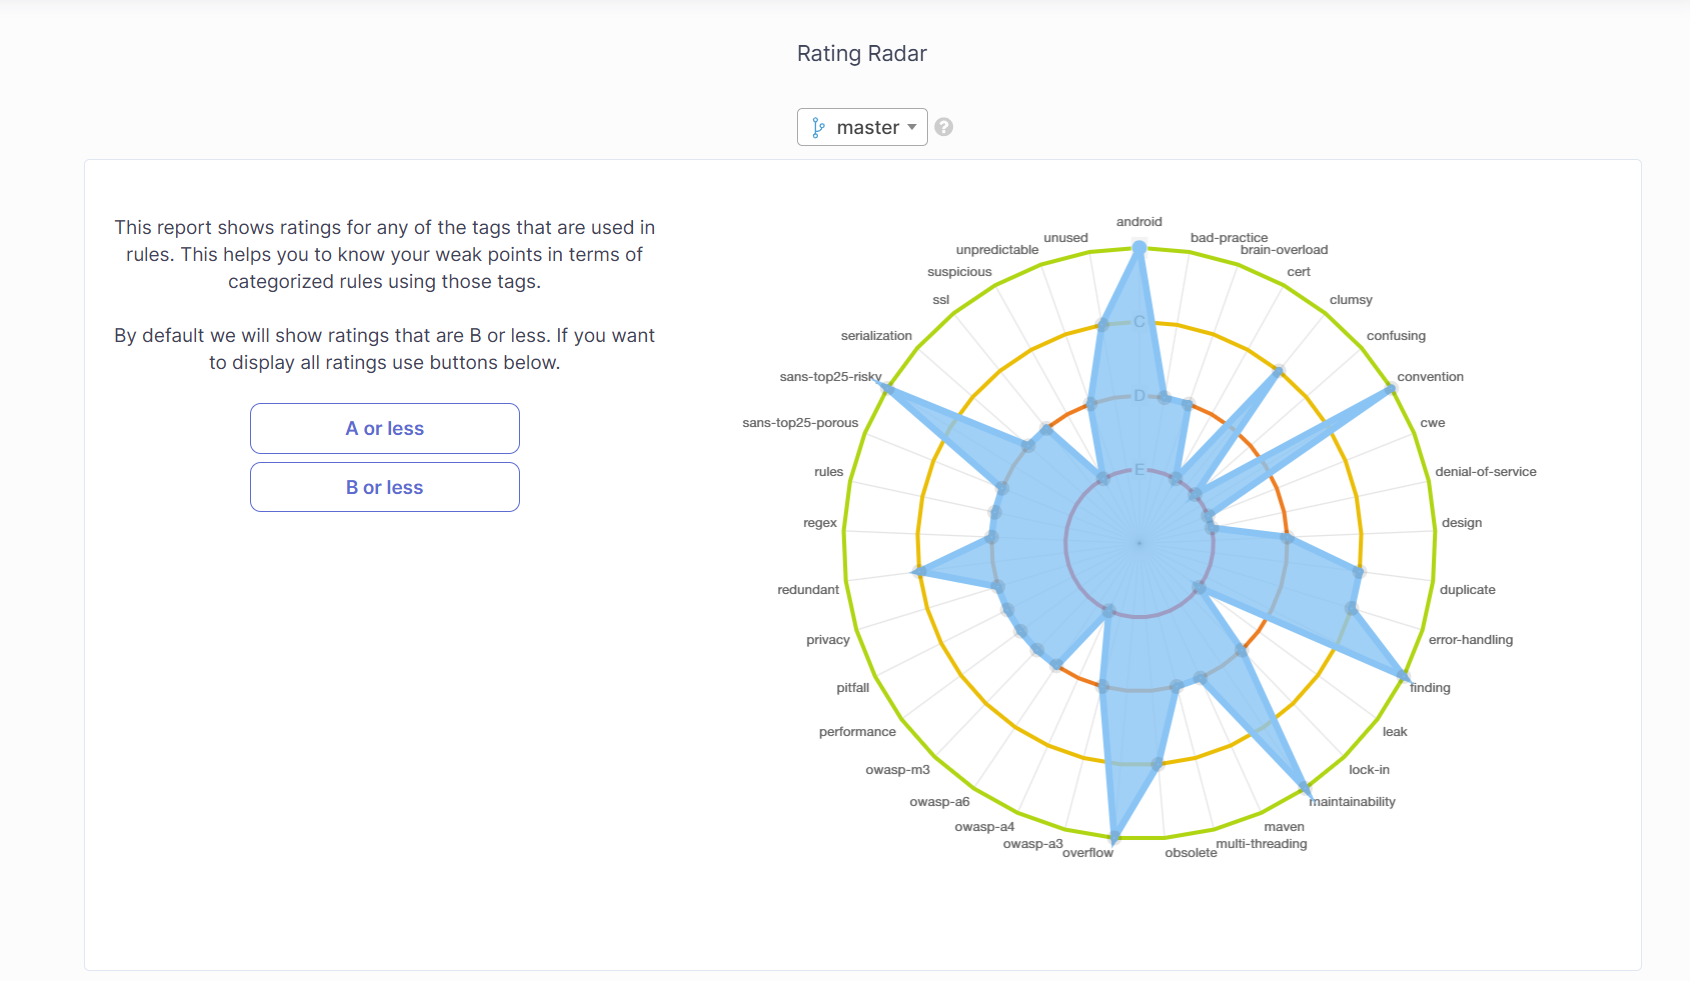
Task: Click the dropdown caret next to master
Action: [x=912, y=127]
